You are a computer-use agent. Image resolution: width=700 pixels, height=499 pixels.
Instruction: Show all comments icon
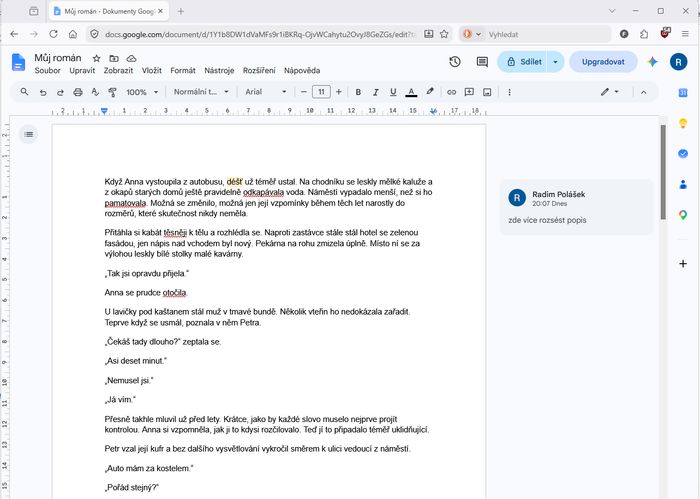482,62
